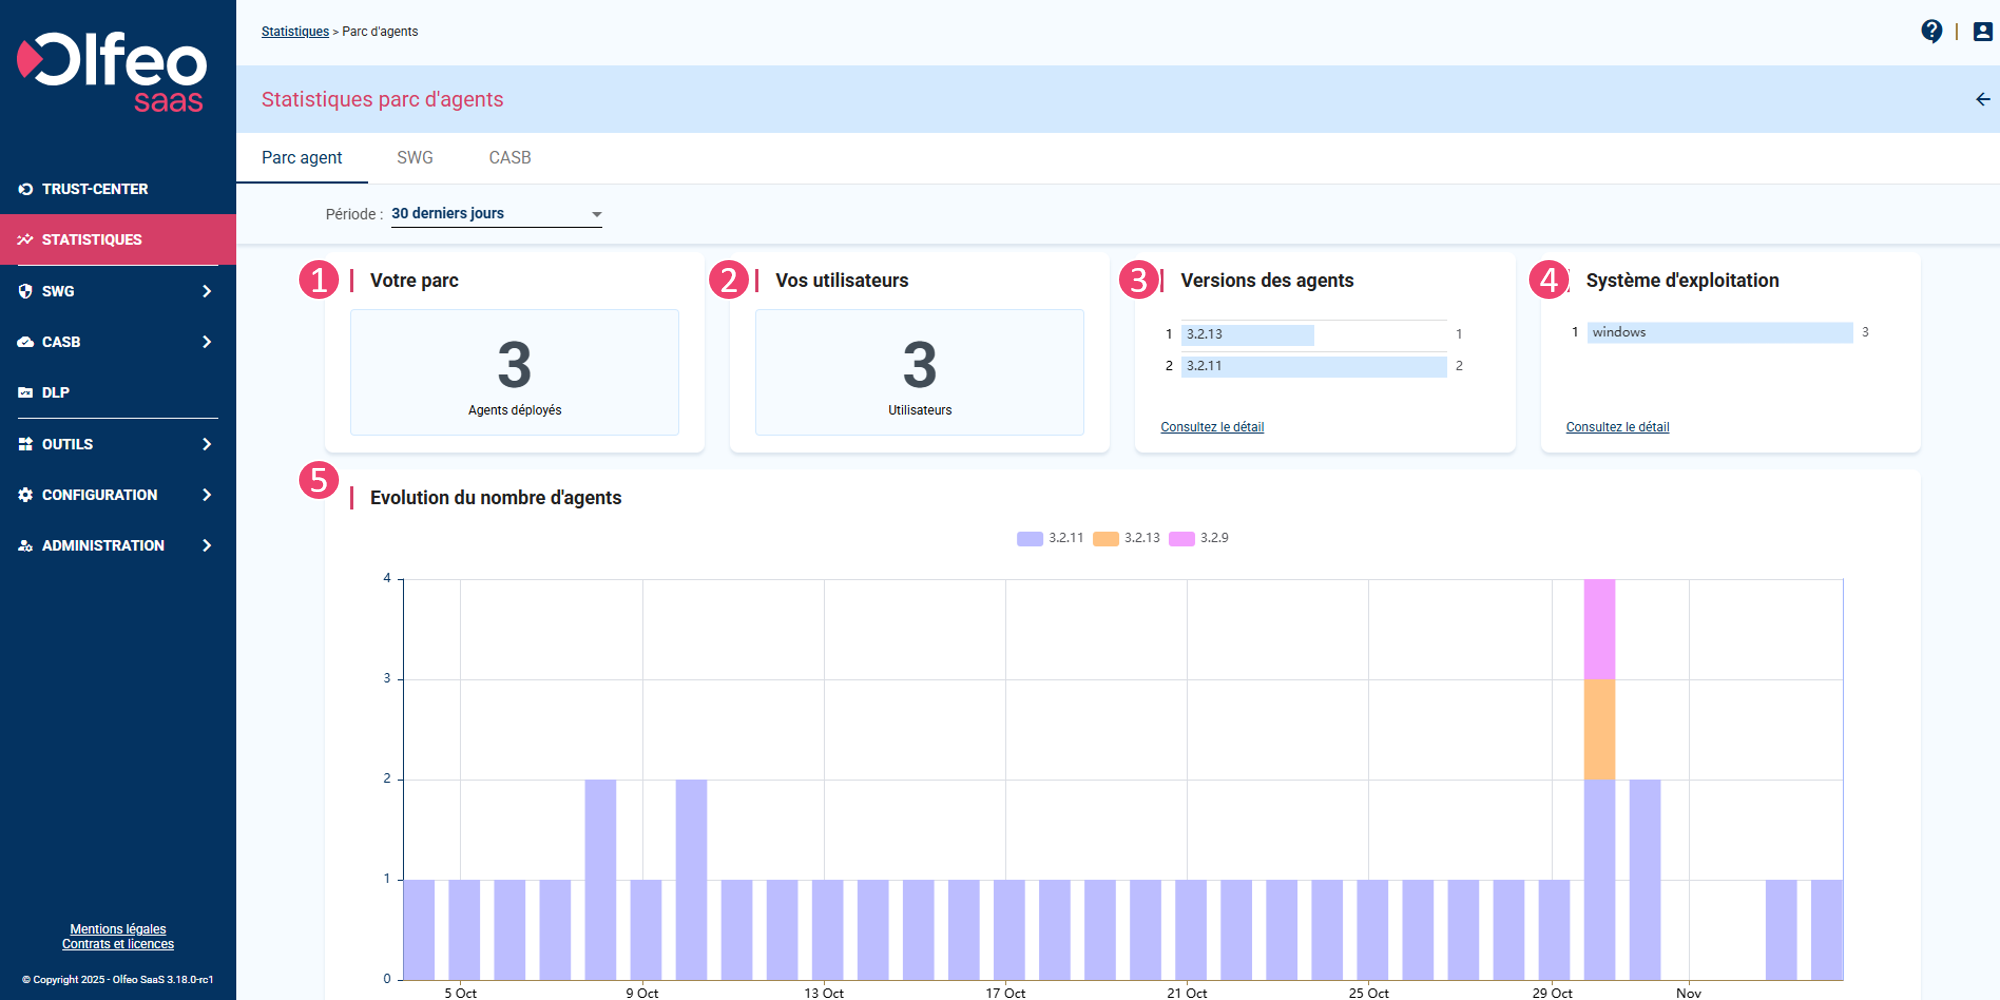The width and height of the screenshot is (2000, 1000).
Task: Click the Configuration gear icon
Action: pos(25,495)
